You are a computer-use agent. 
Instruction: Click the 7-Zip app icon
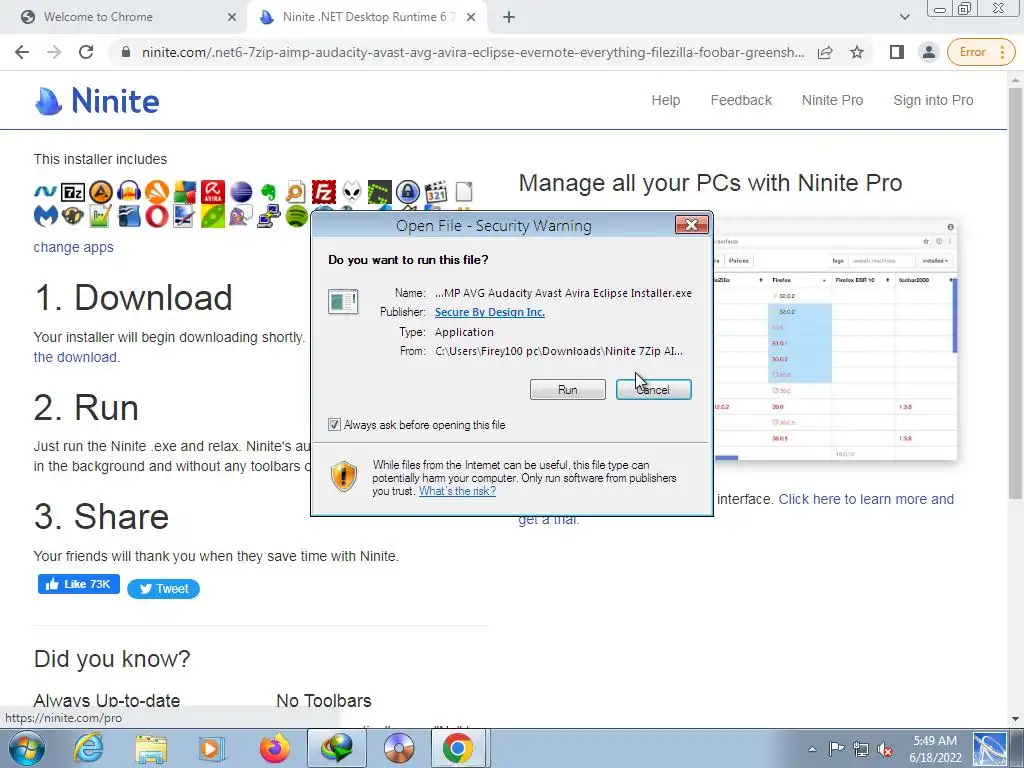tap(72, 192)
